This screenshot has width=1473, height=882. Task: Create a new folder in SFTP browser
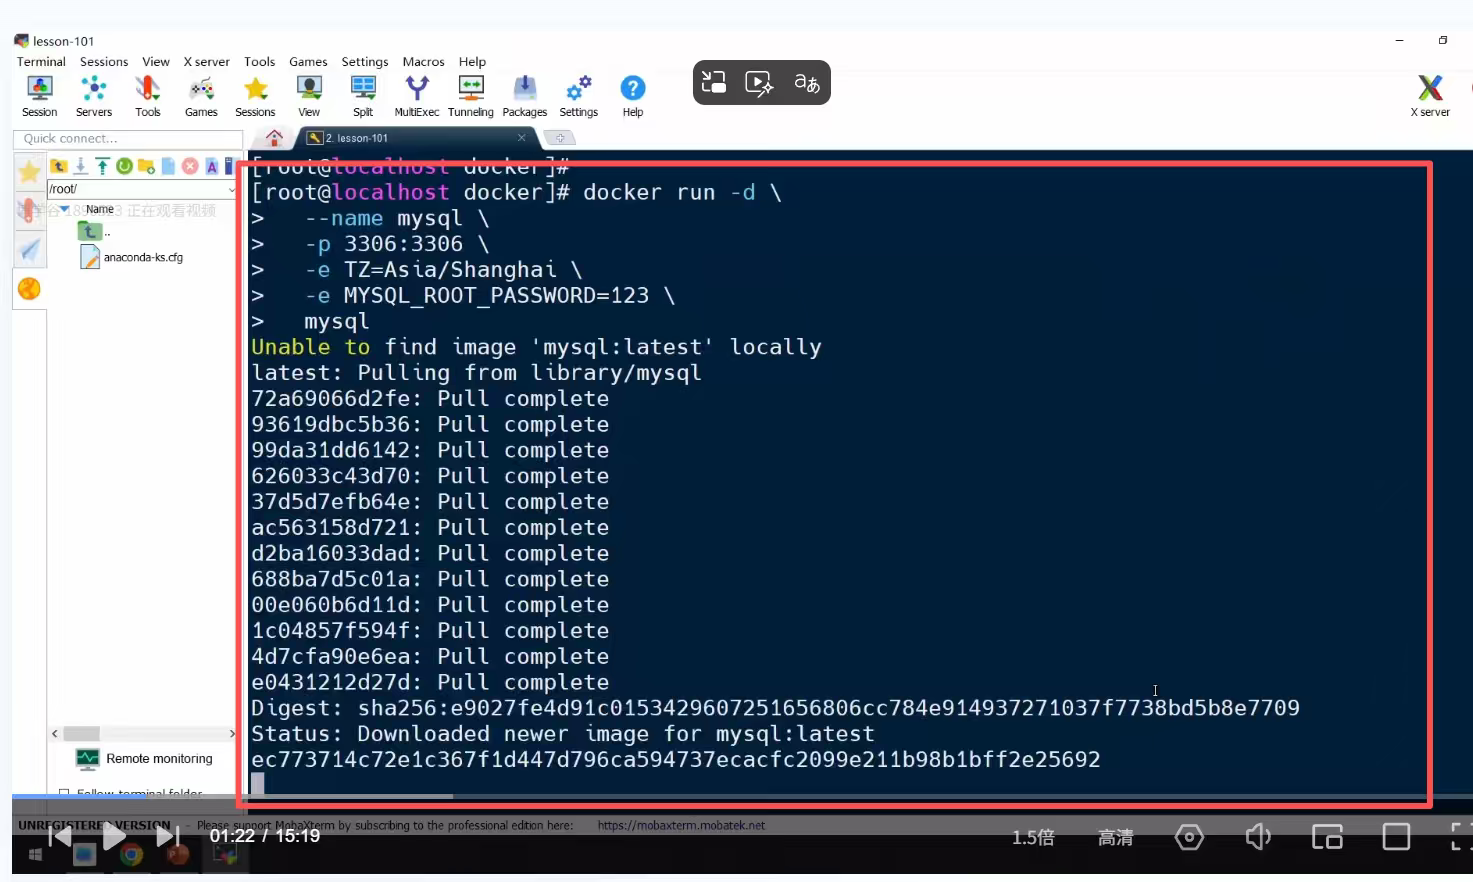[x=146, y=166]
